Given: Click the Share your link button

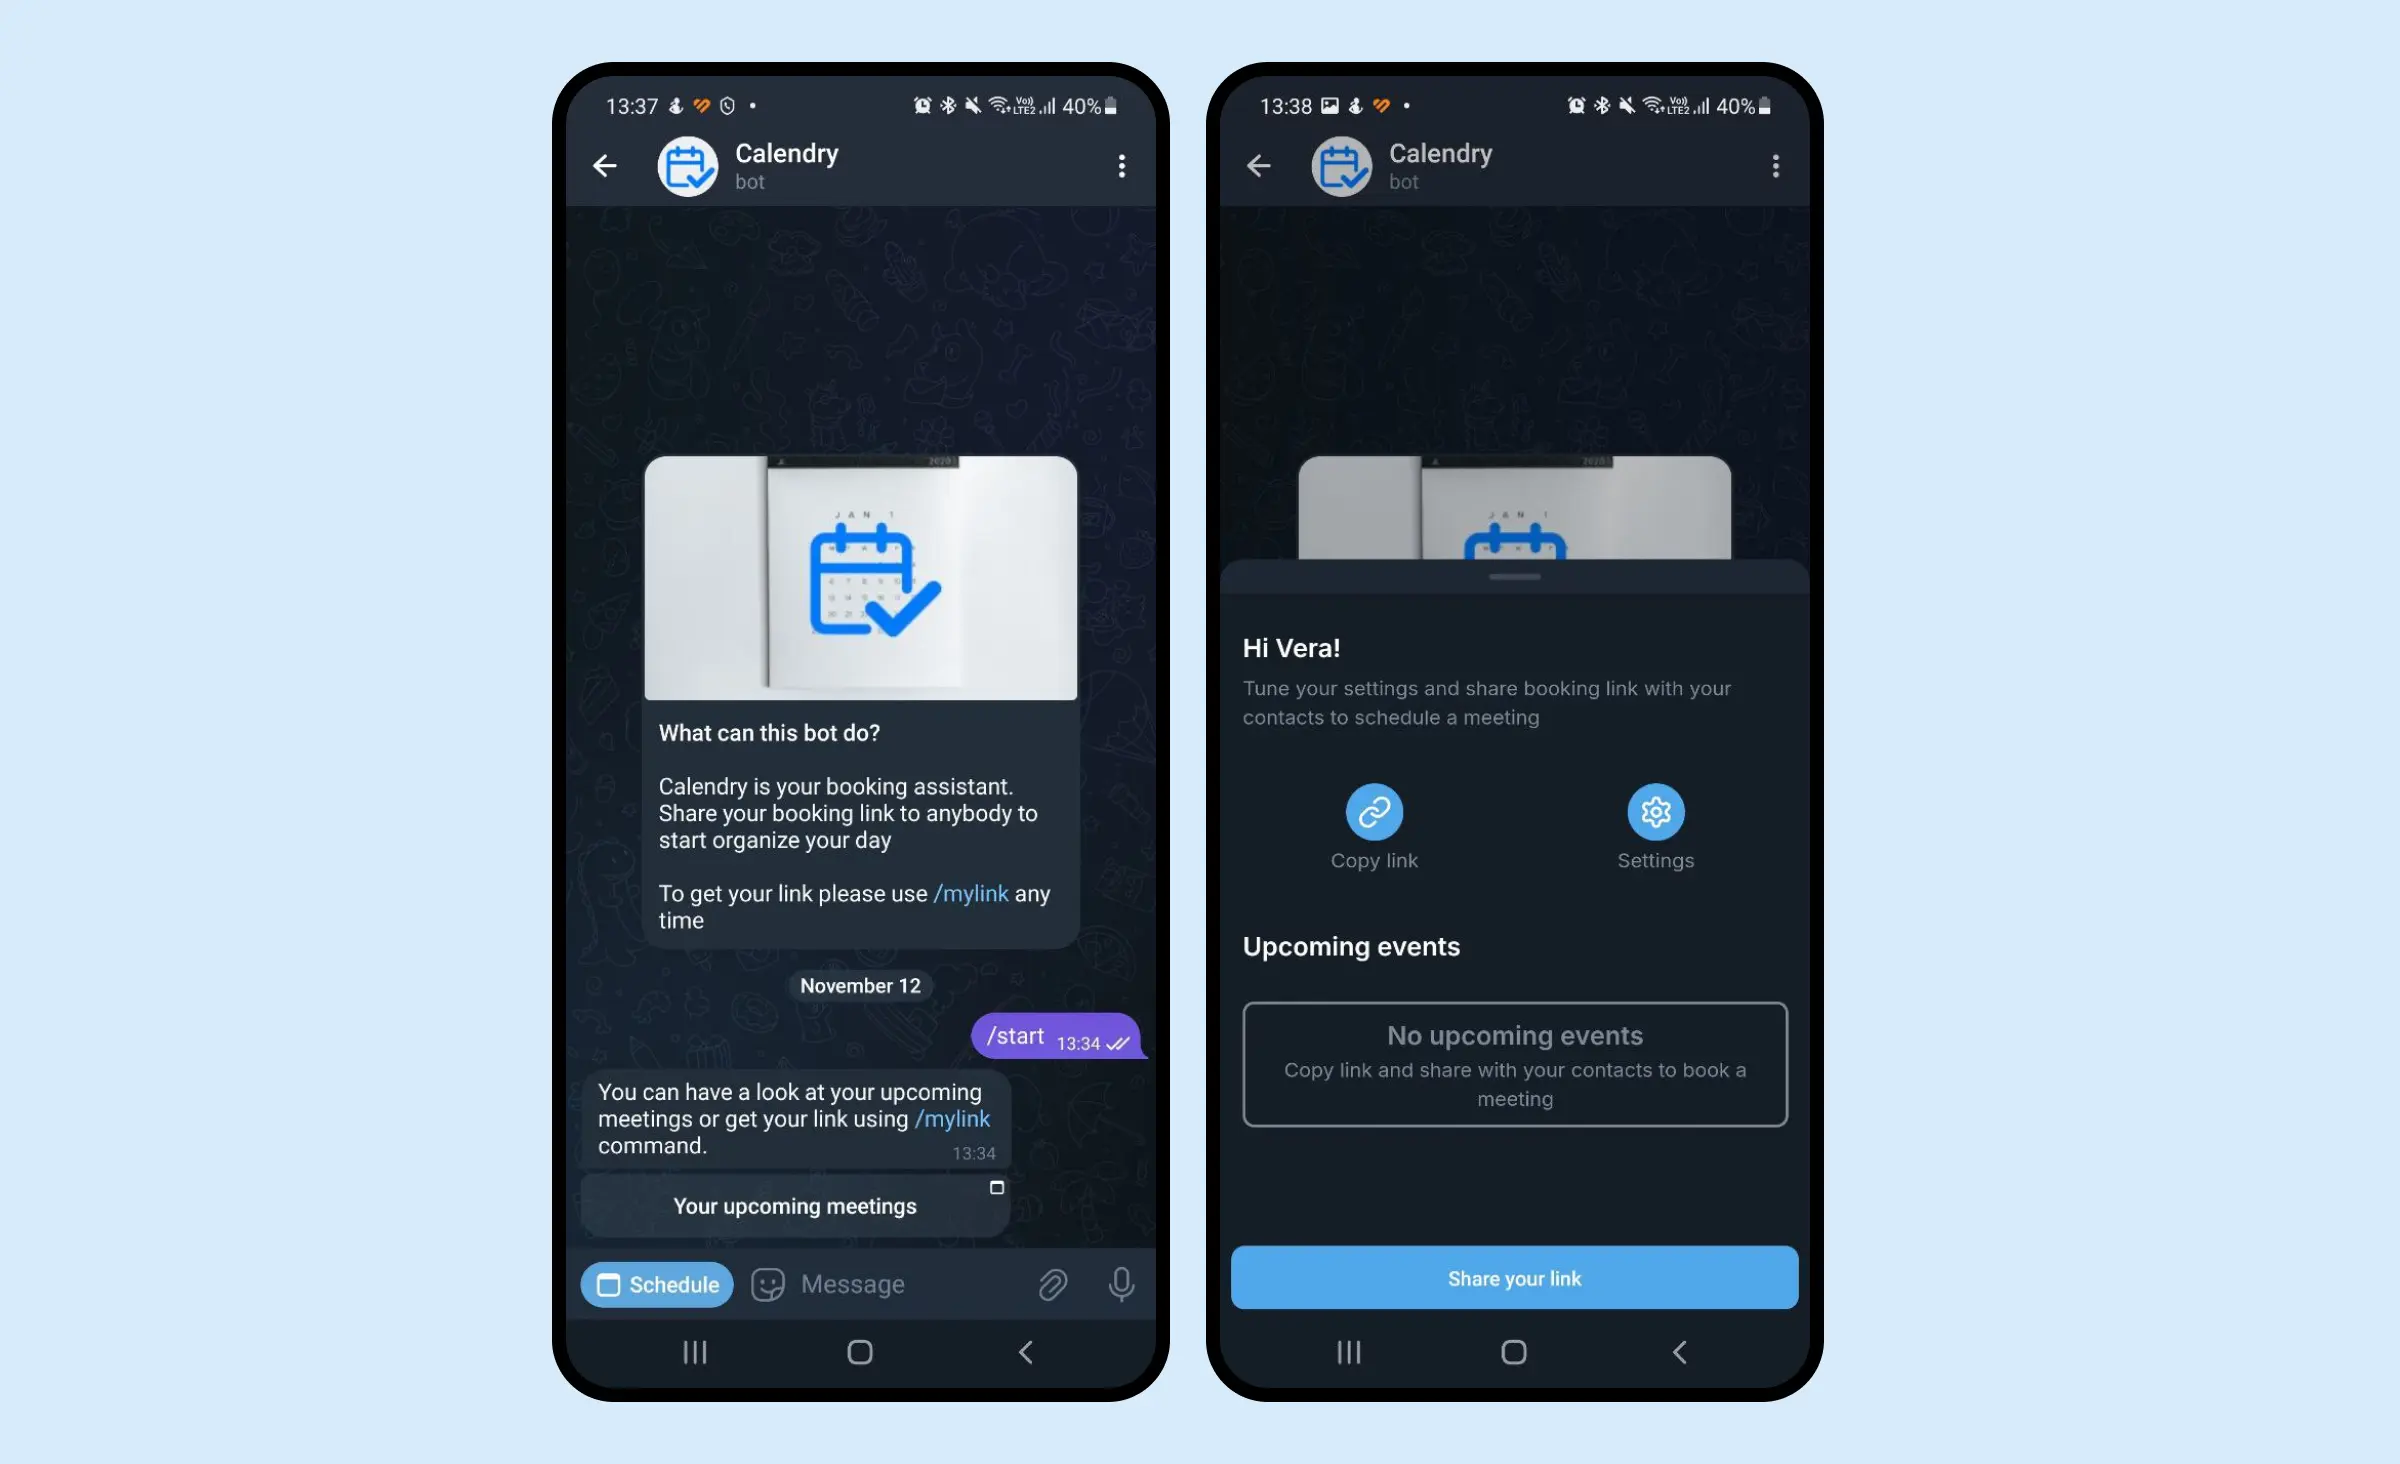Looking at the screenshot, I should pyautogui.click(x=1514, y=1277).
